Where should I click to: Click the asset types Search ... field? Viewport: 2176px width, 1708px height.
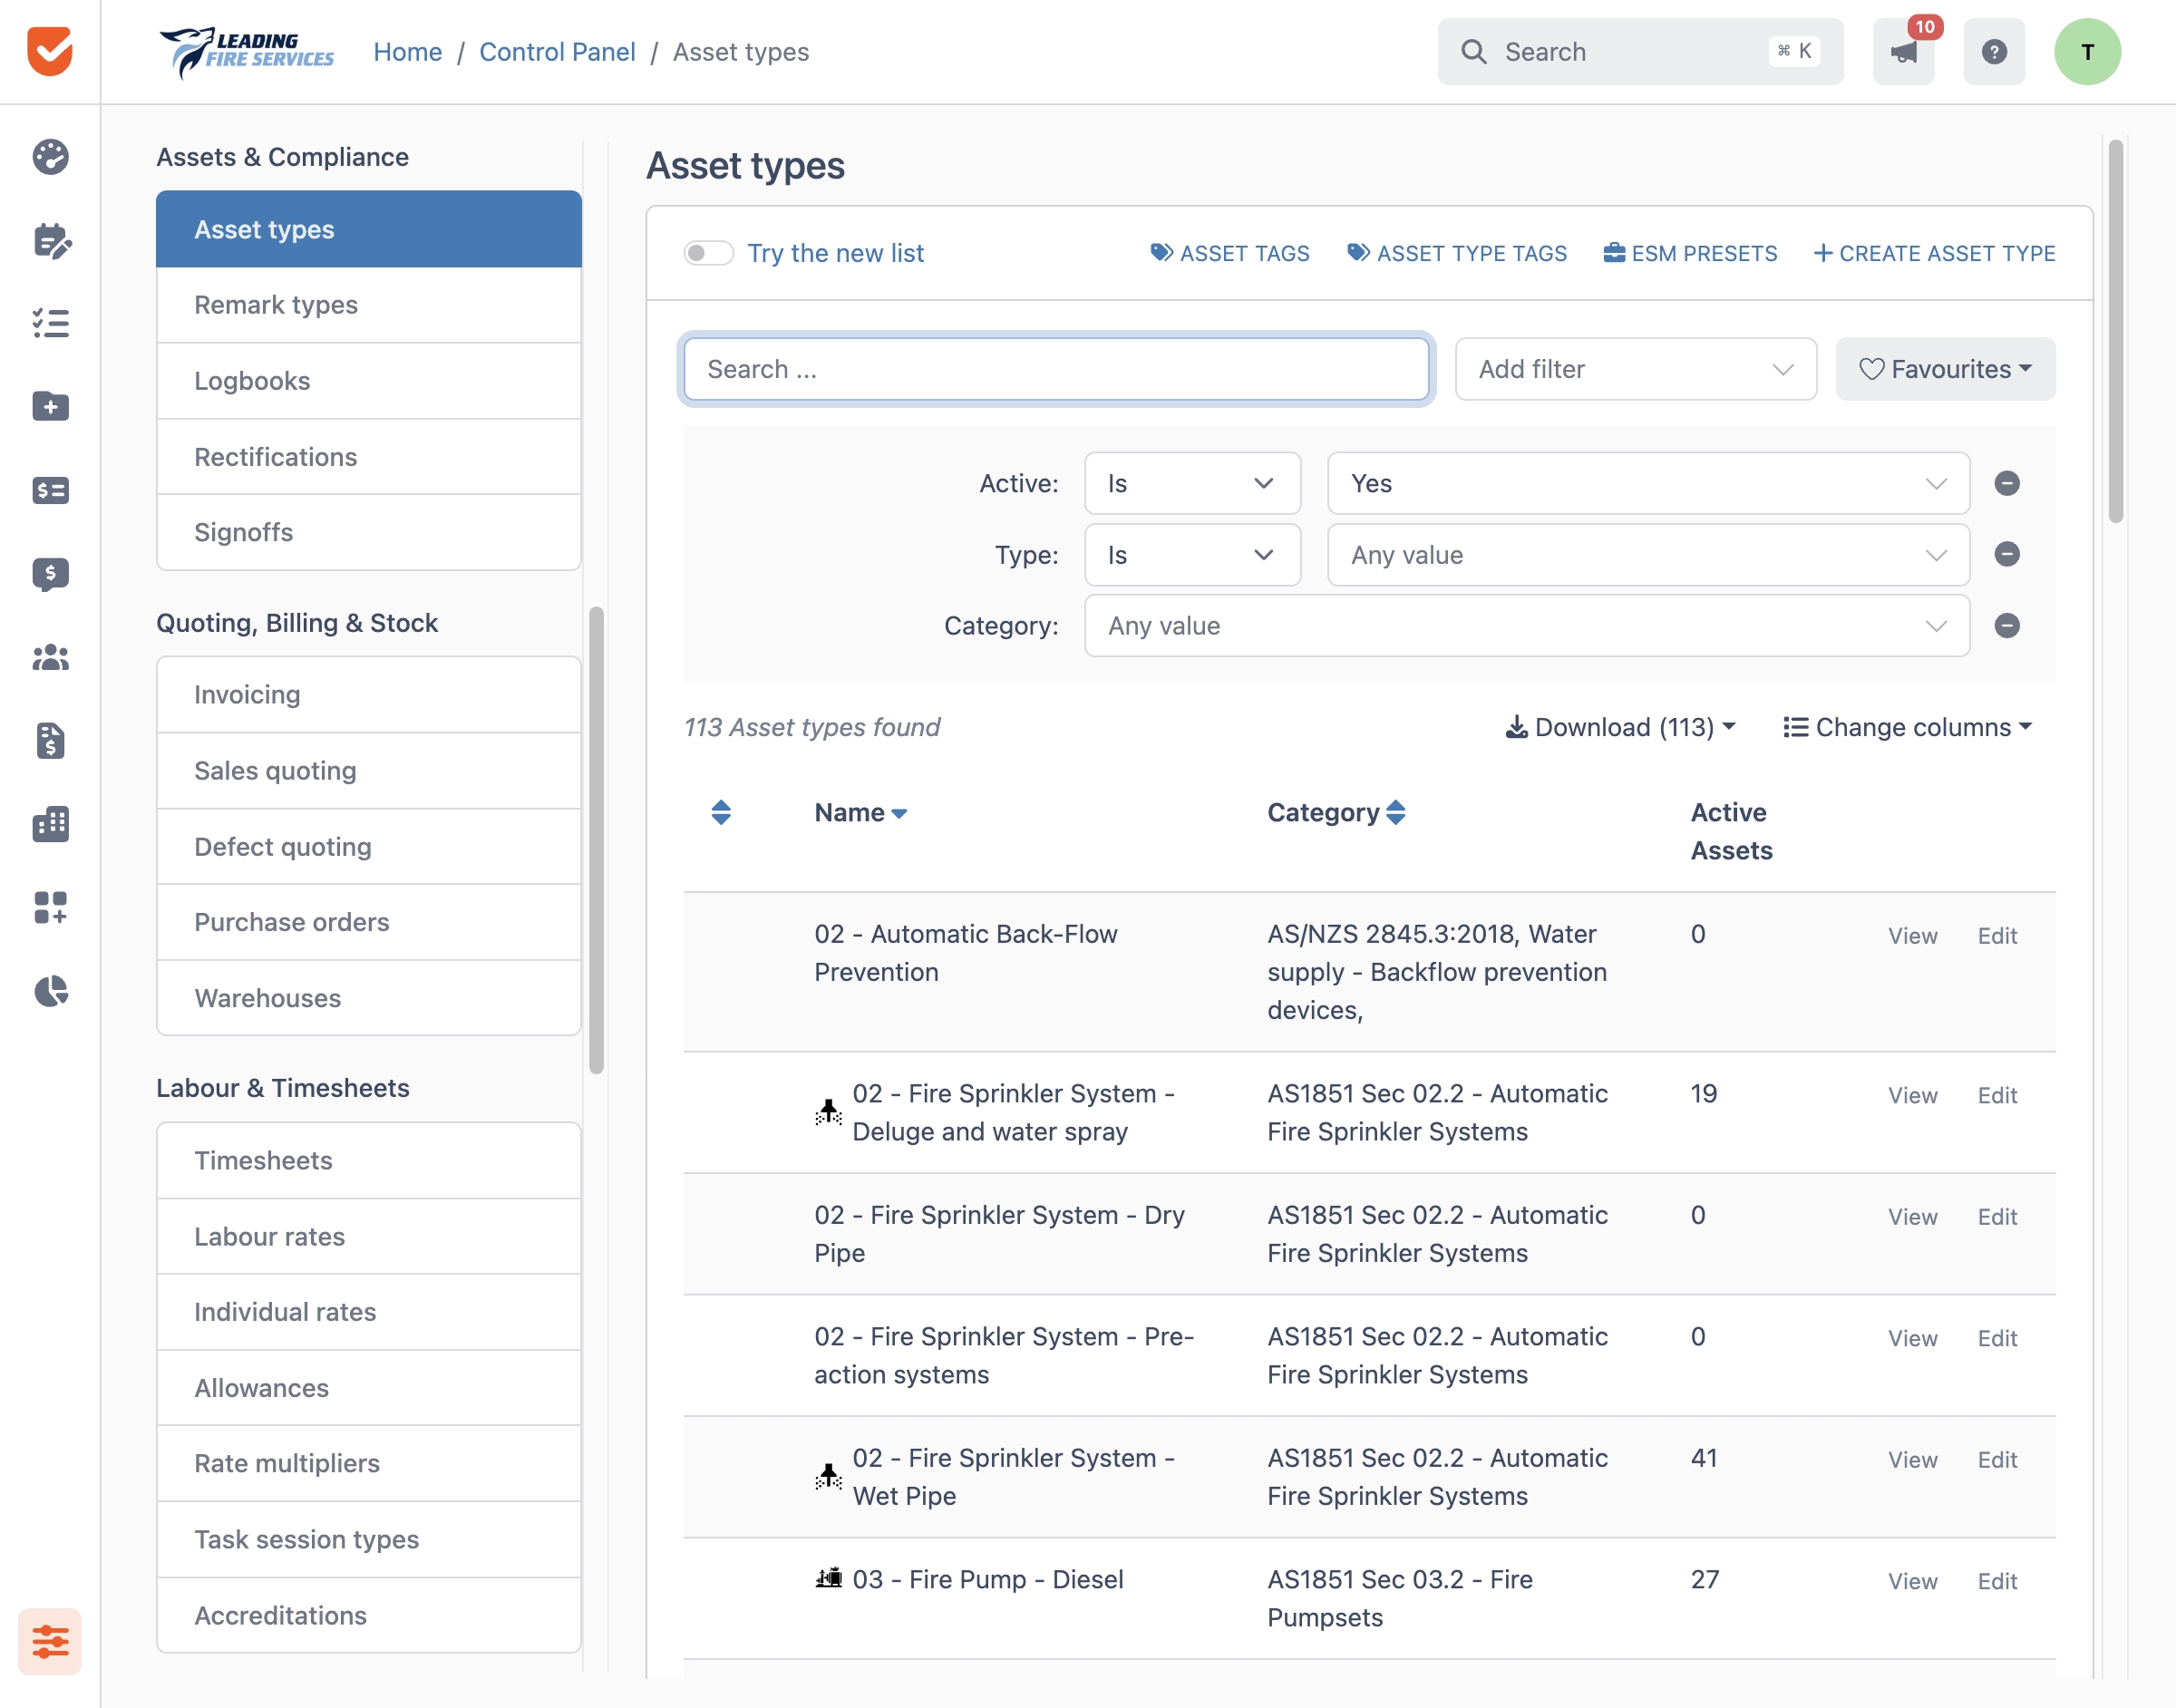(1056, 369)
